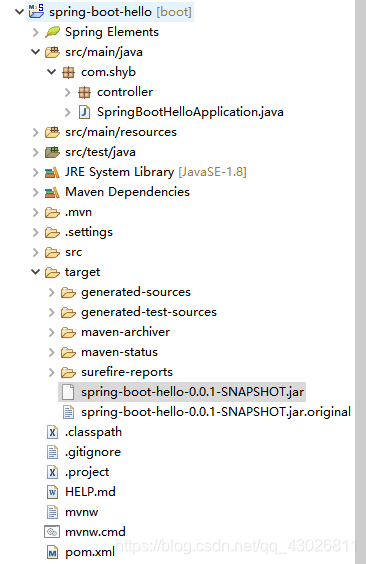This screenshot has height=564, width=366.
Task: Click the Spring Elements leaf icon
Action: click(x=52, y=32)
